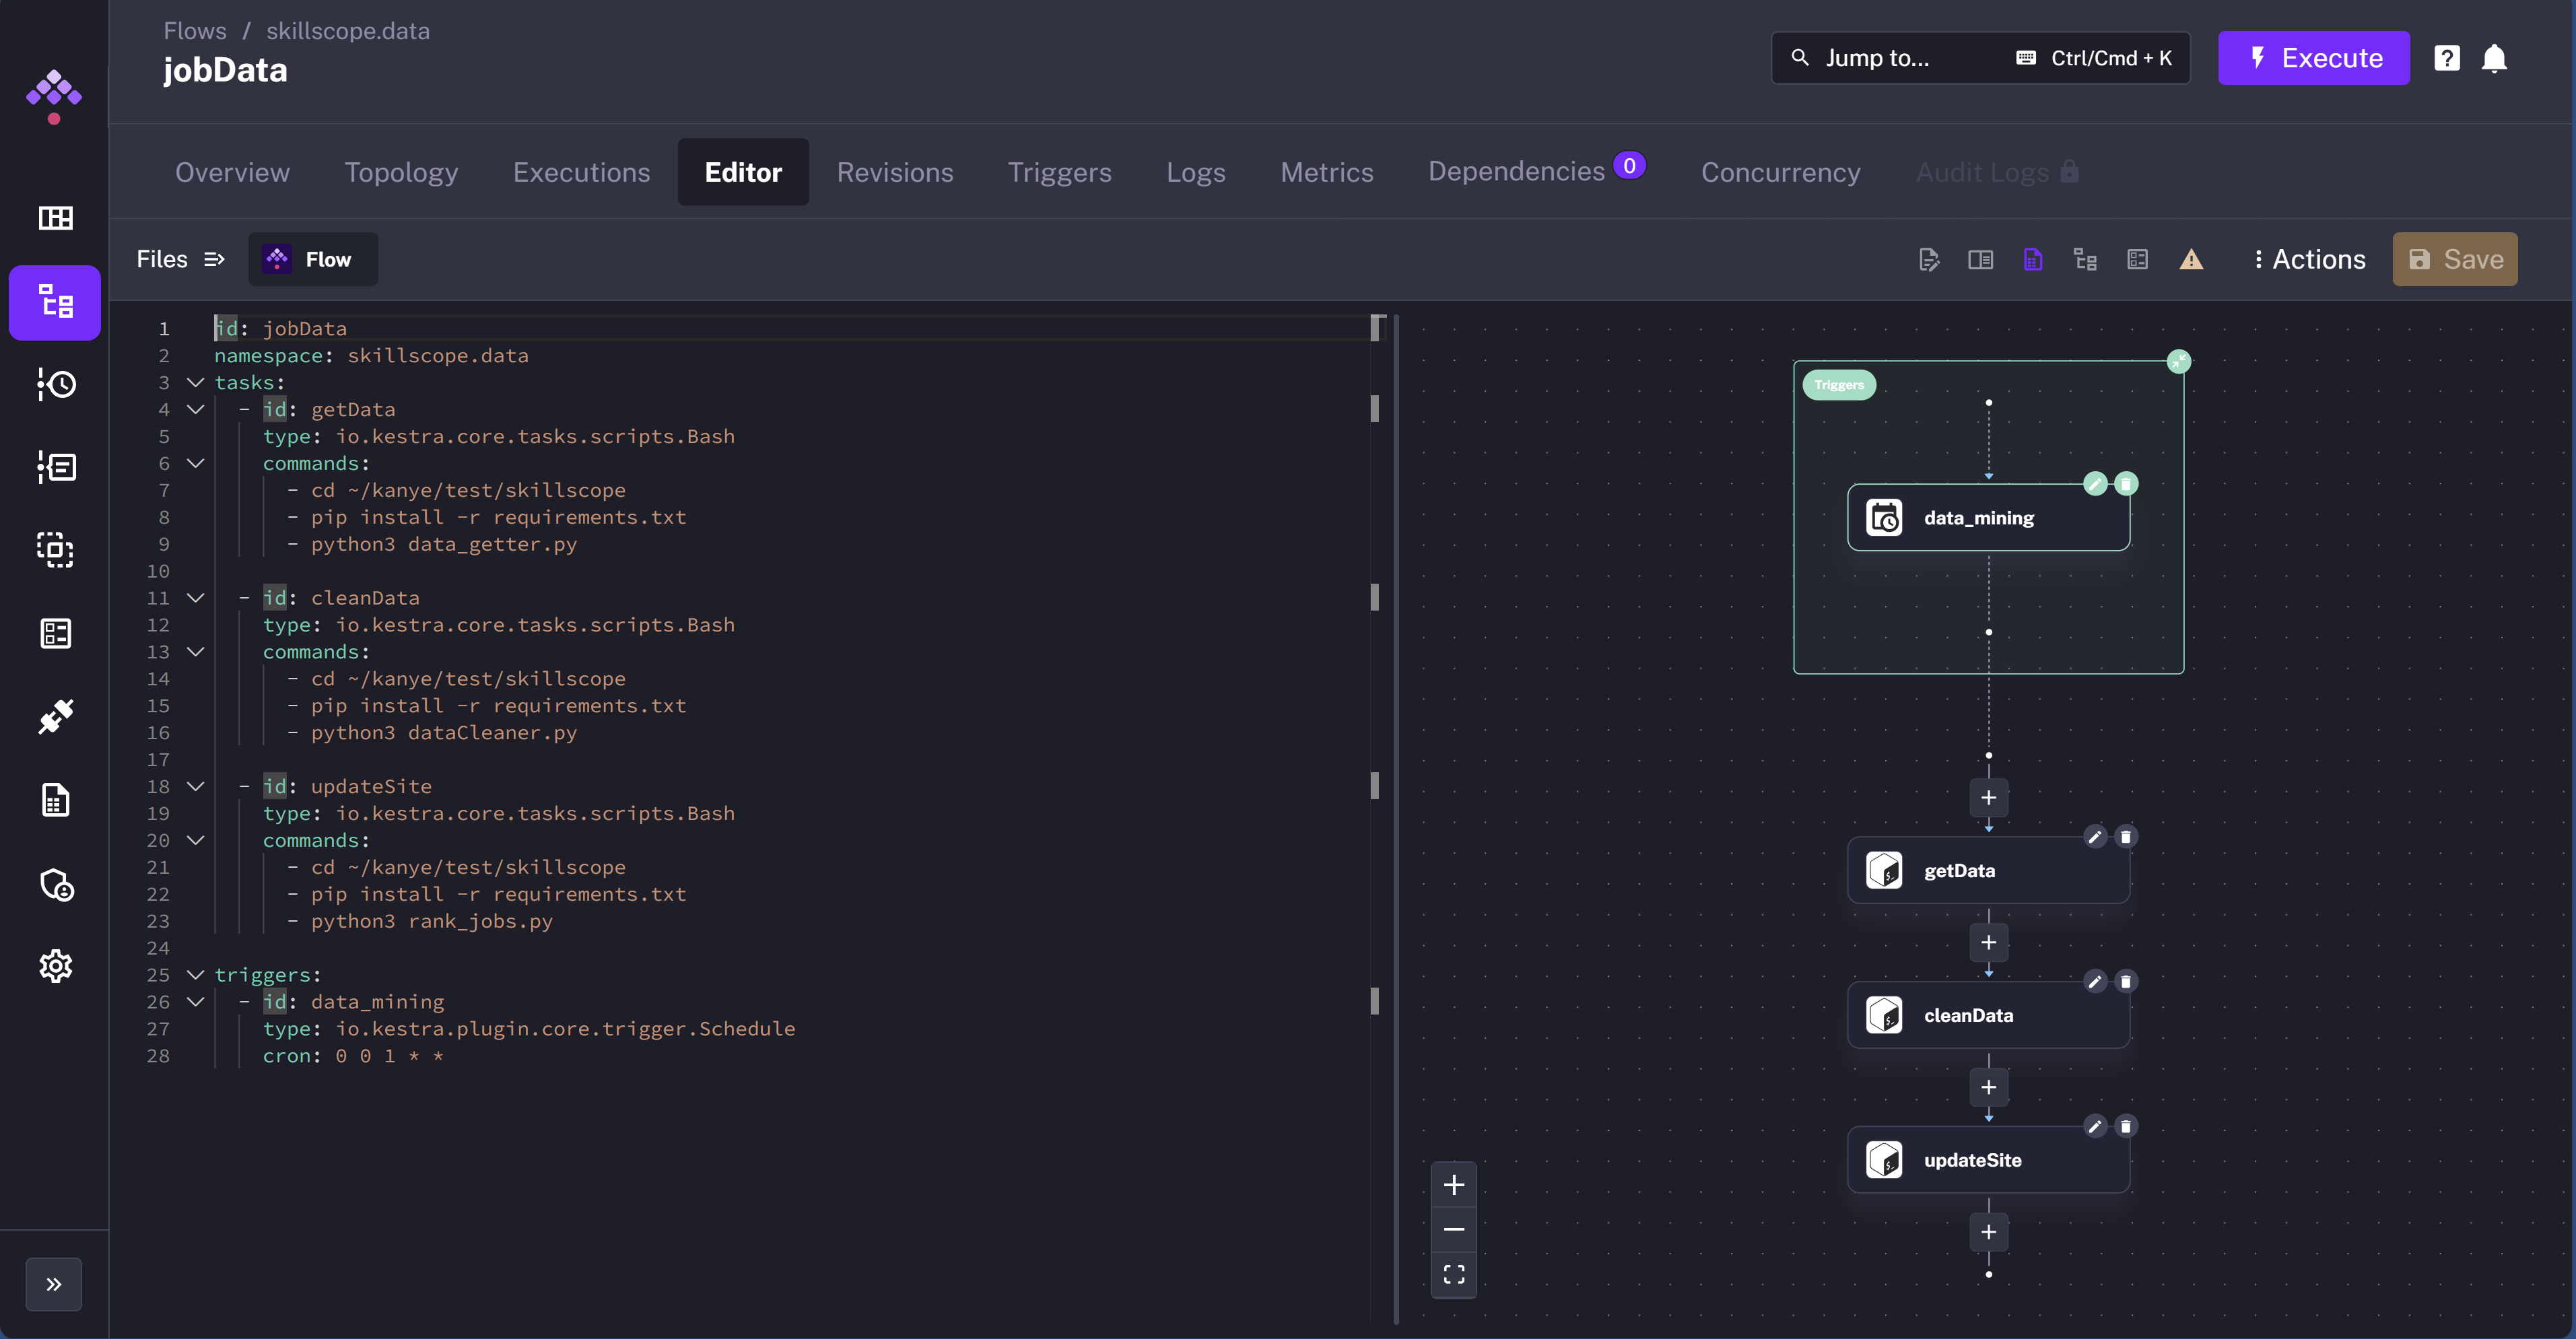The image size is (2576, 1339).
Task: Delete the getData node with trash icon
Action: pyautogui.click(x=2126, y=837)
